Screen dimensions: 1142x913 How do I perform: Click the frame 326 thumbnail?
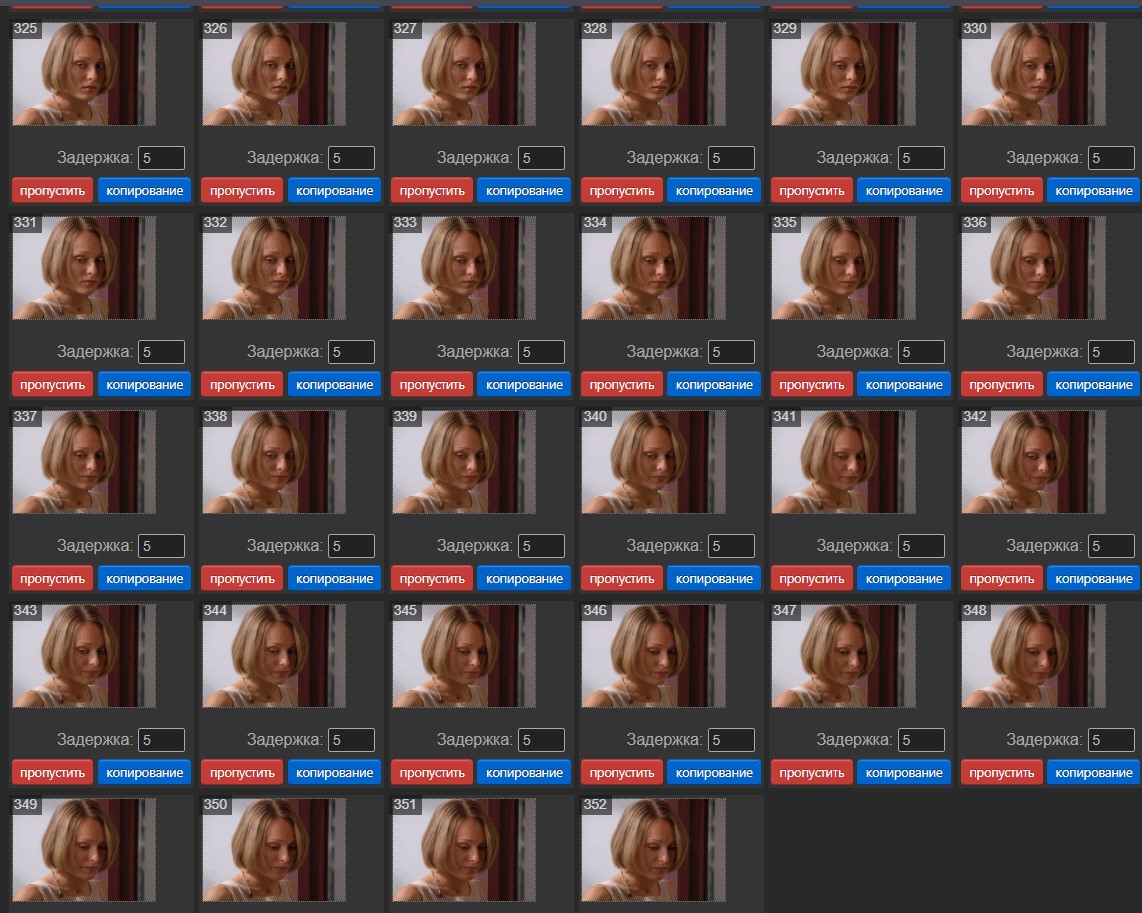[274, 74]
